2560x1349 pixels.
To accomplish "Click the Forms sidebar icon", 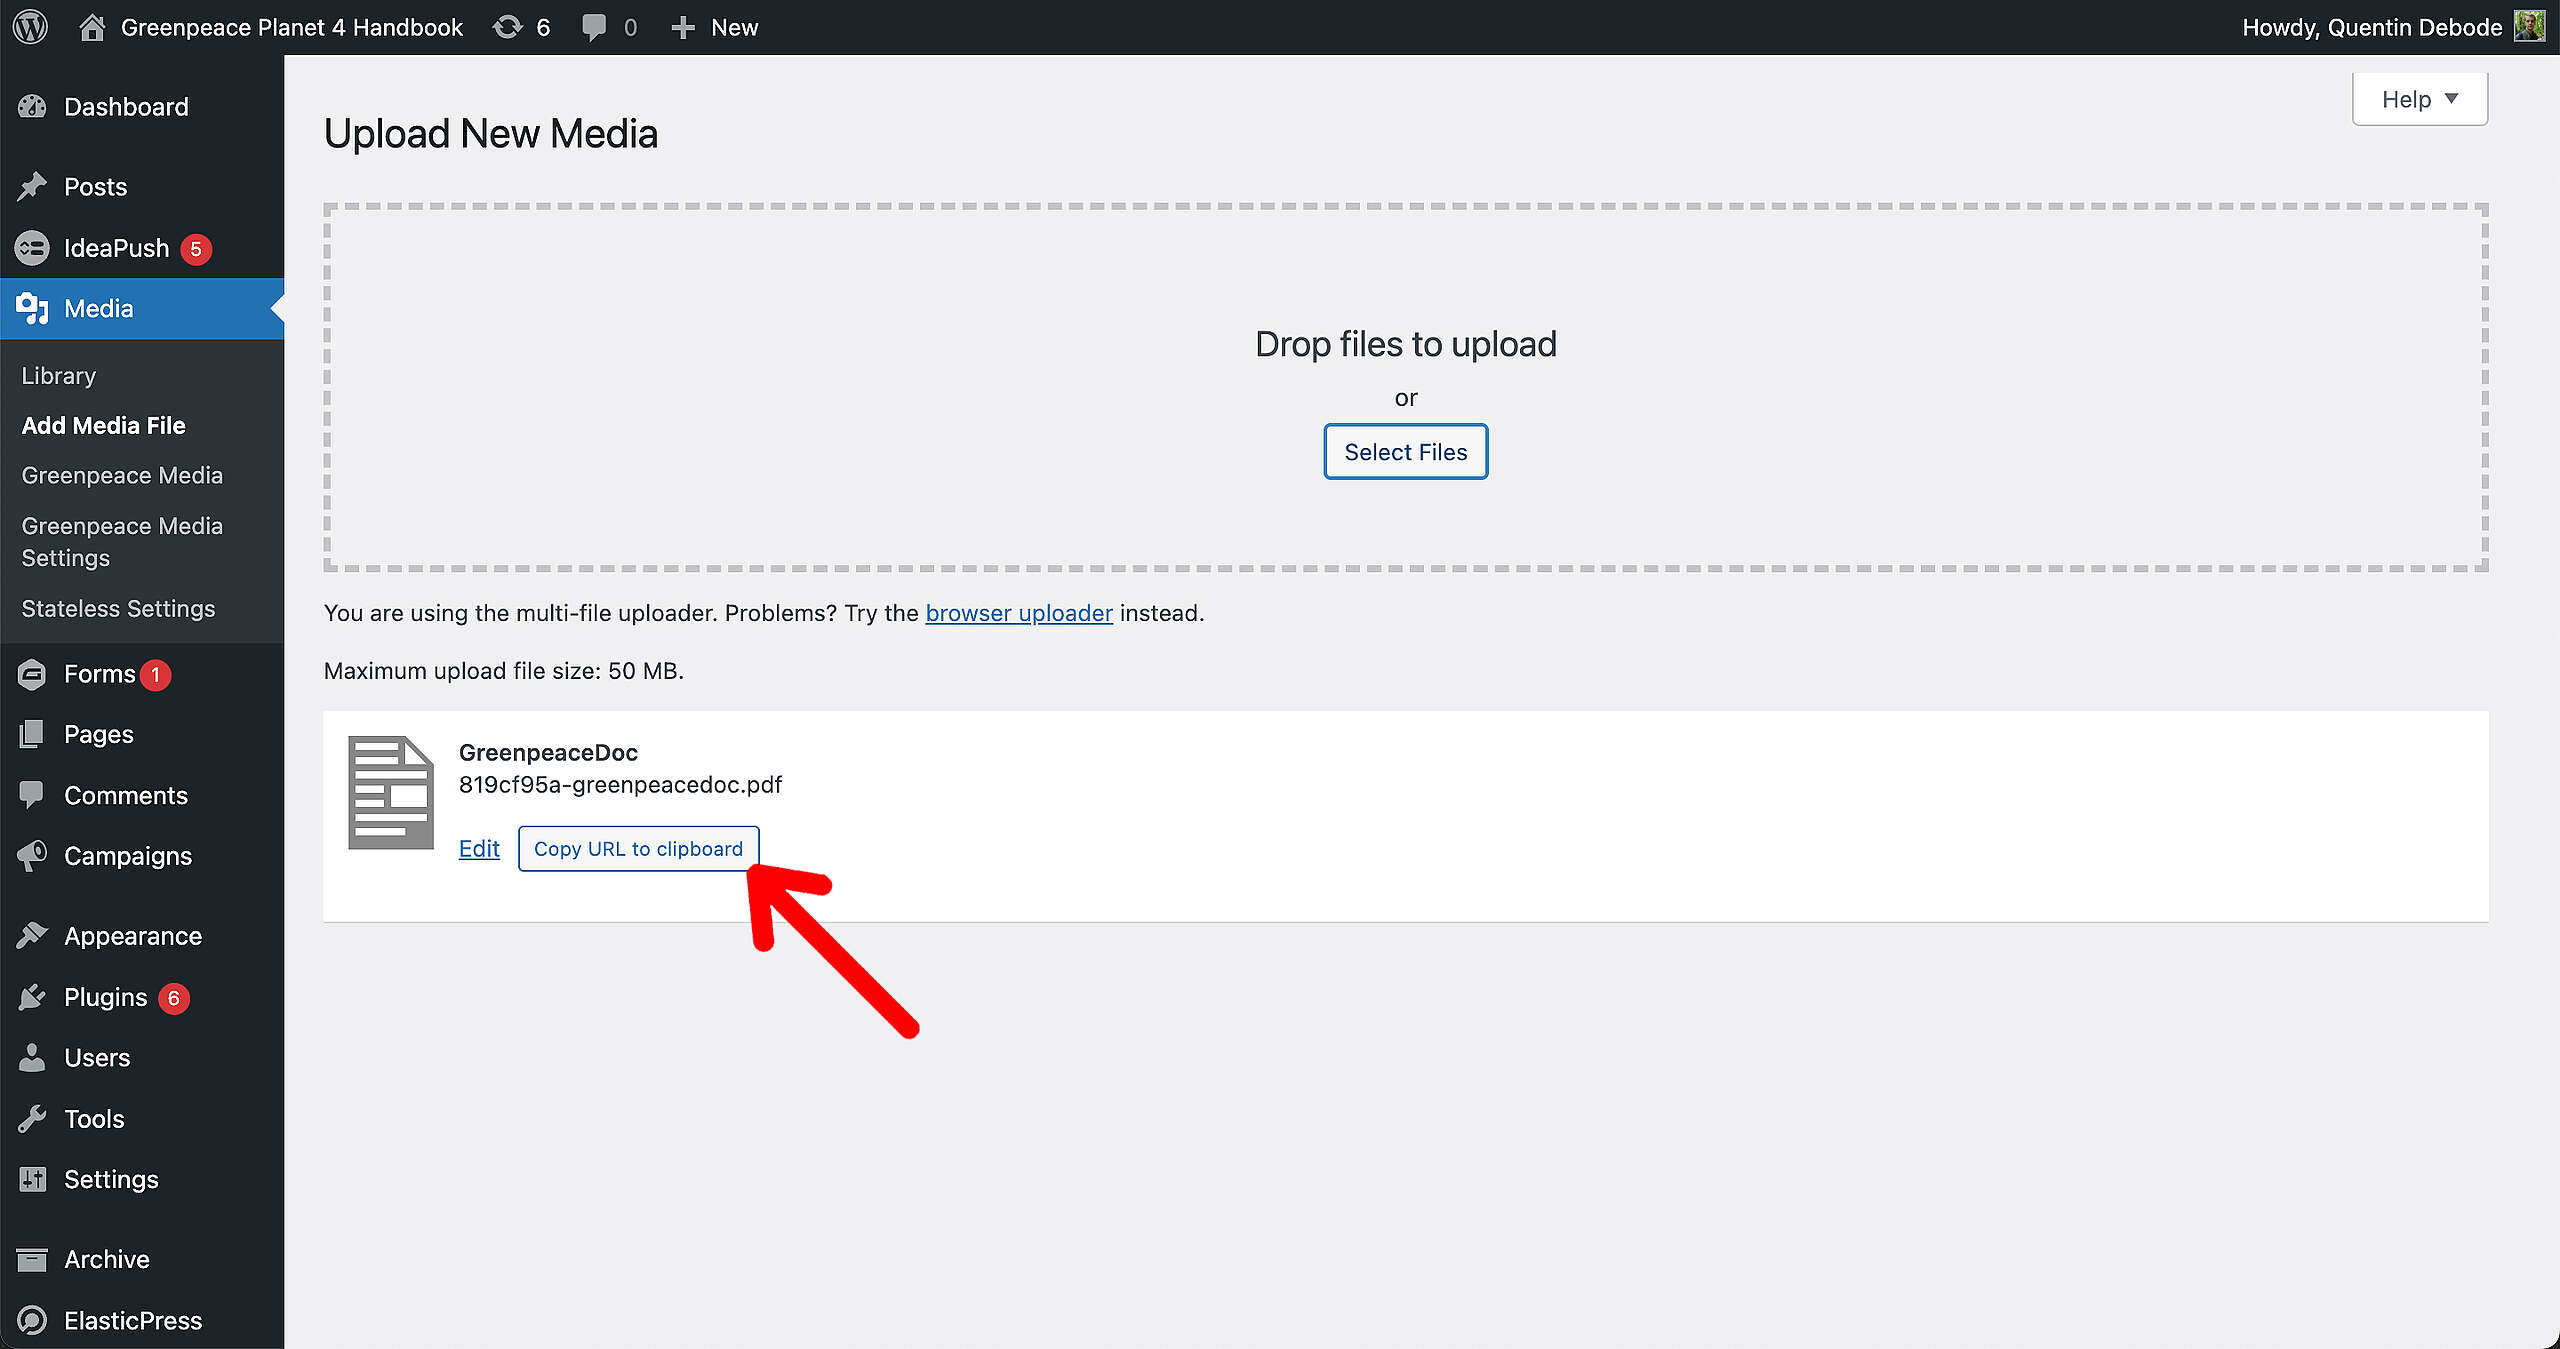I will (32, 675).
